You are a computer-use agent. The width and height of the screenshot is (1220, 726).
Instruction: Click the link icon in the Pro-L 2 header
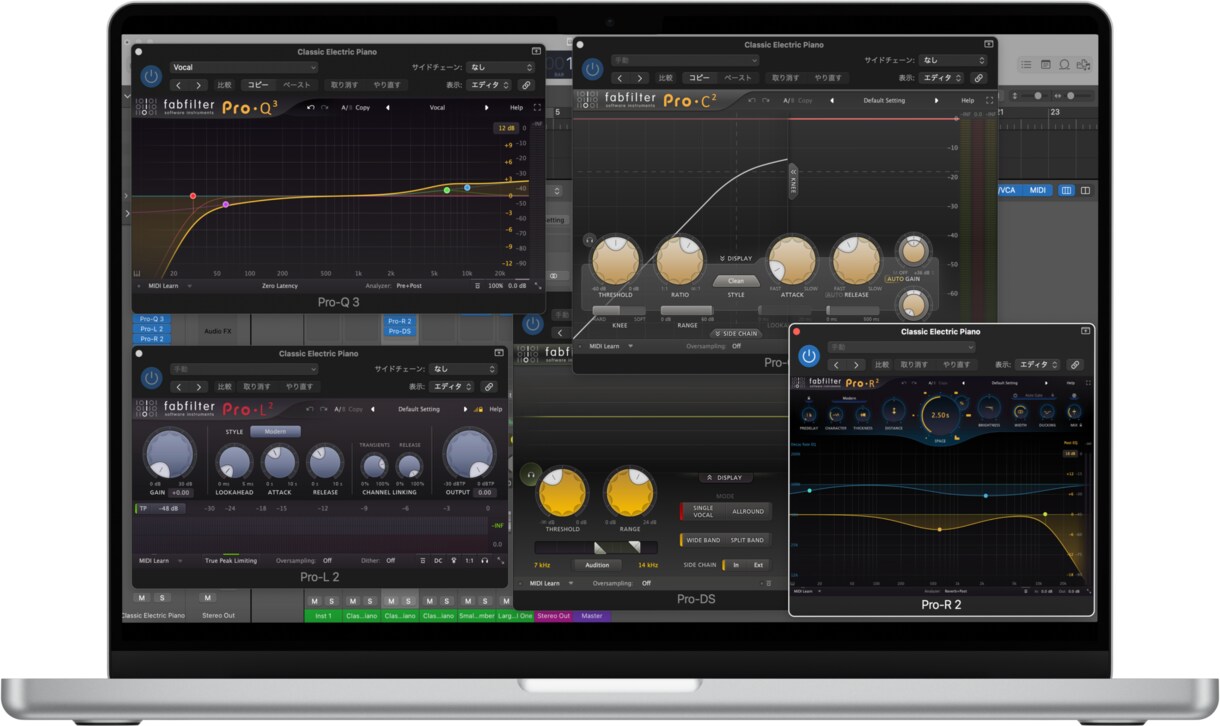[x=489, y=386]
